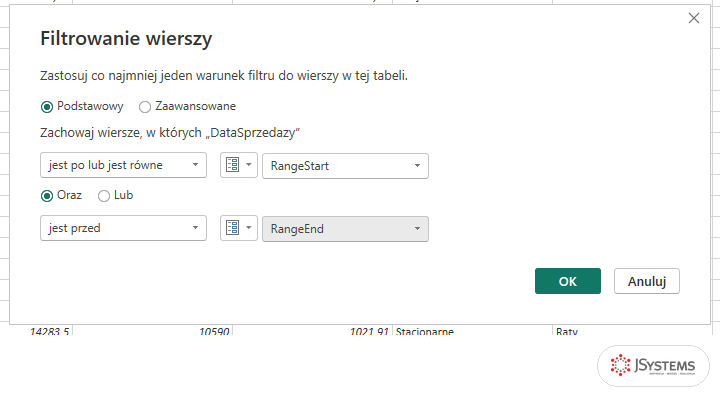Screen dimensions: 720x397
Task: Click the Anuluj button
Action: 647,281
